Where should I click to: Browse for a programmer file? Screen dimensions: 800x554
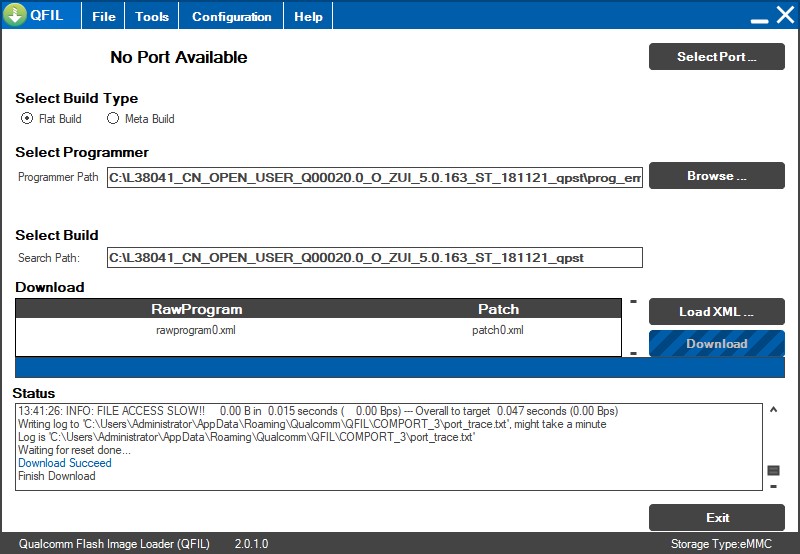click(716, 176)
